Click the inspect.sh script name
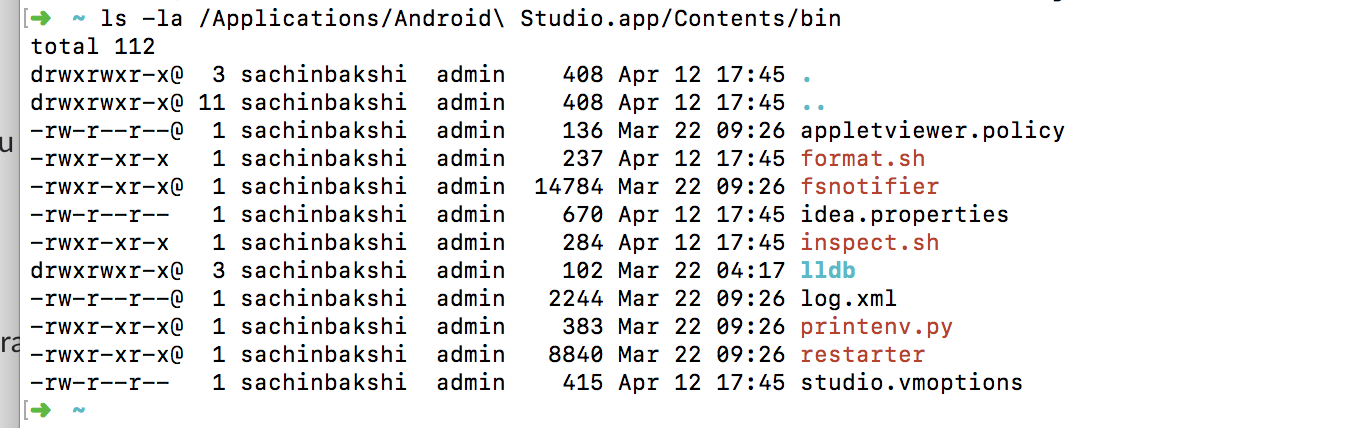The width and height of the screenshot is (1352, 428). [x=870, y=243]
